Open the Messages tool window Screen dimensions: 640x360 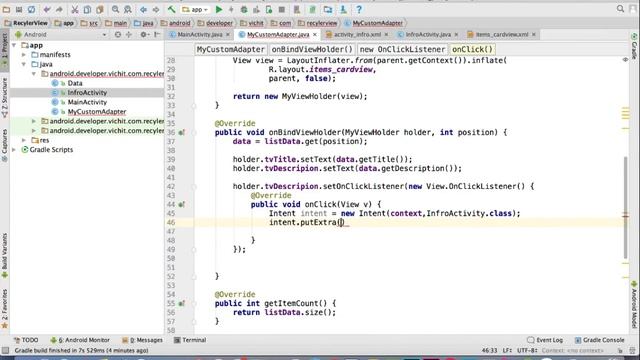pyautogui.click(x=142, y=340)
